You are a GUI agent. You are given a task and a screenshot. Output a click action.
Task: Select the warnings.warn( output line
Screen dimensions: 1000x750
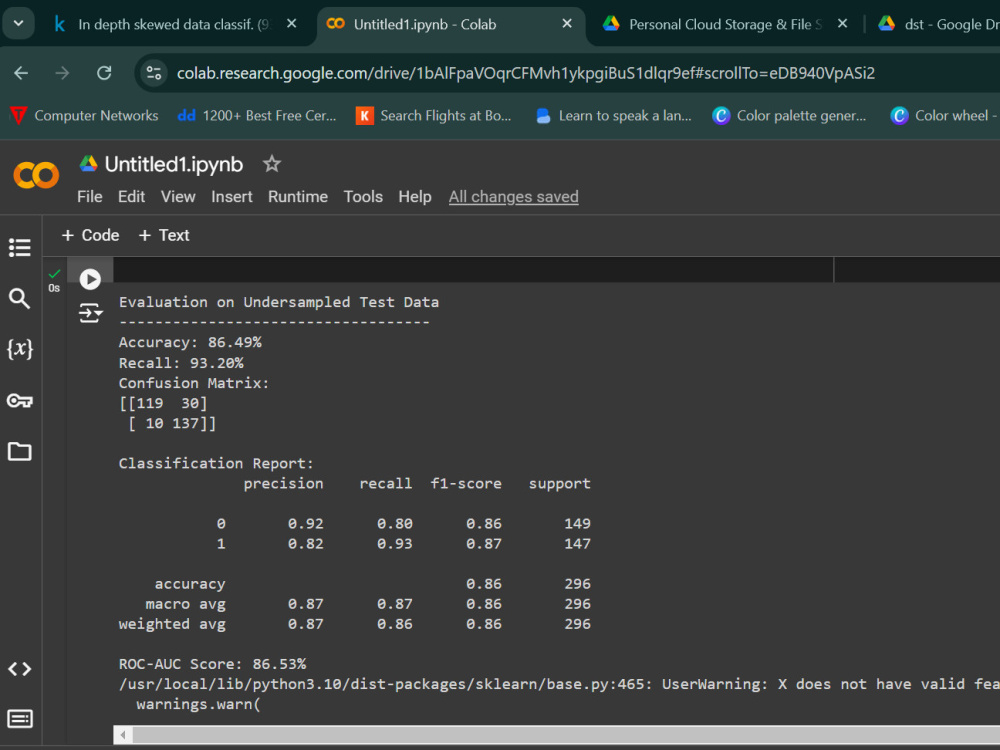click(199, 704)
